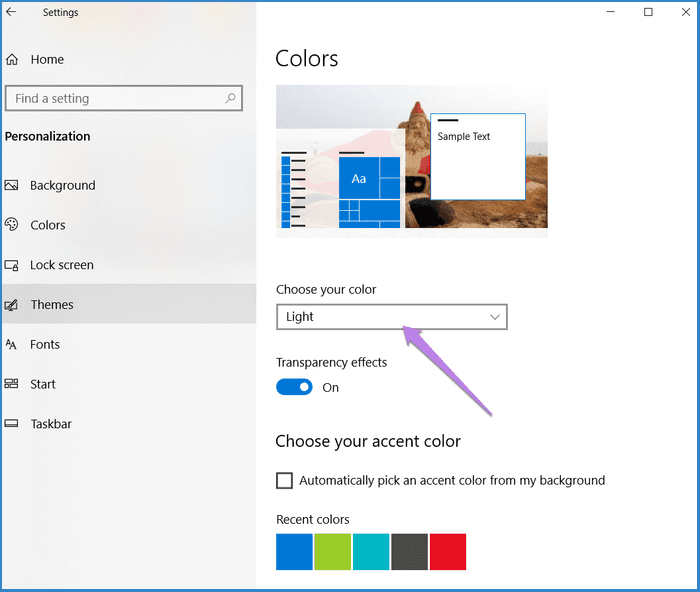Pick the teal recent color

coord(371,552)
